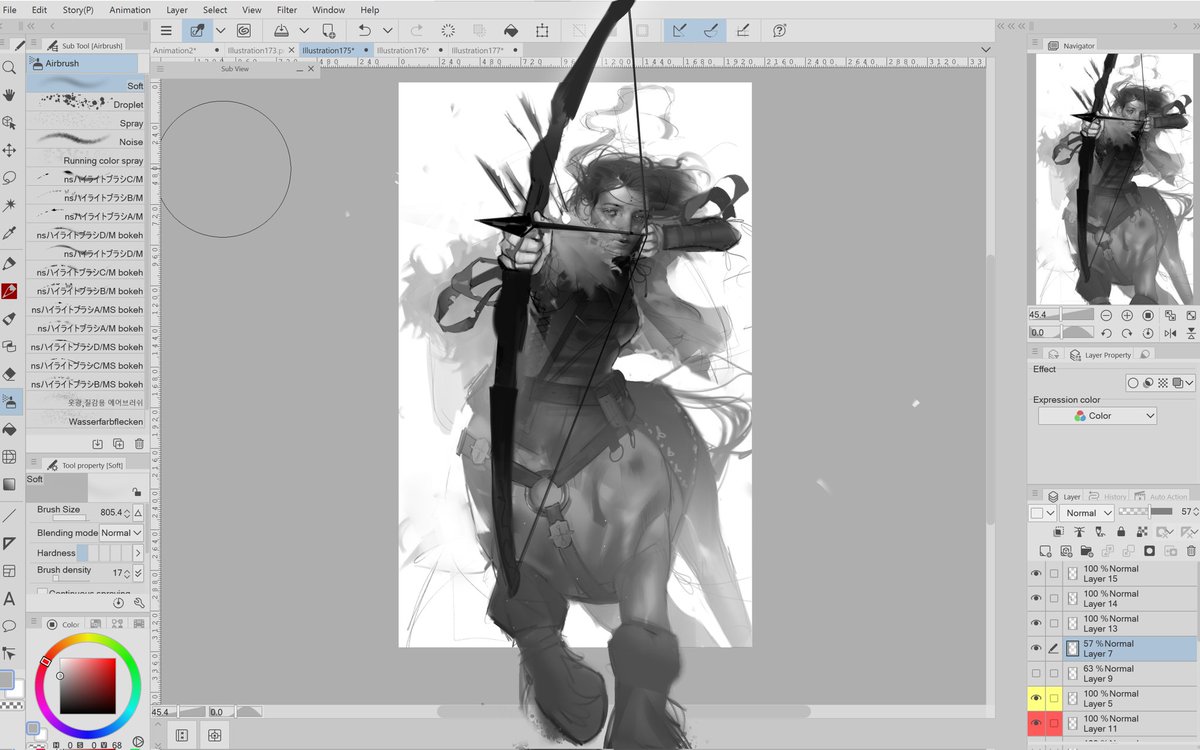Select the Auto select magic wand tool
The image size is (1200, 750).
9,205
